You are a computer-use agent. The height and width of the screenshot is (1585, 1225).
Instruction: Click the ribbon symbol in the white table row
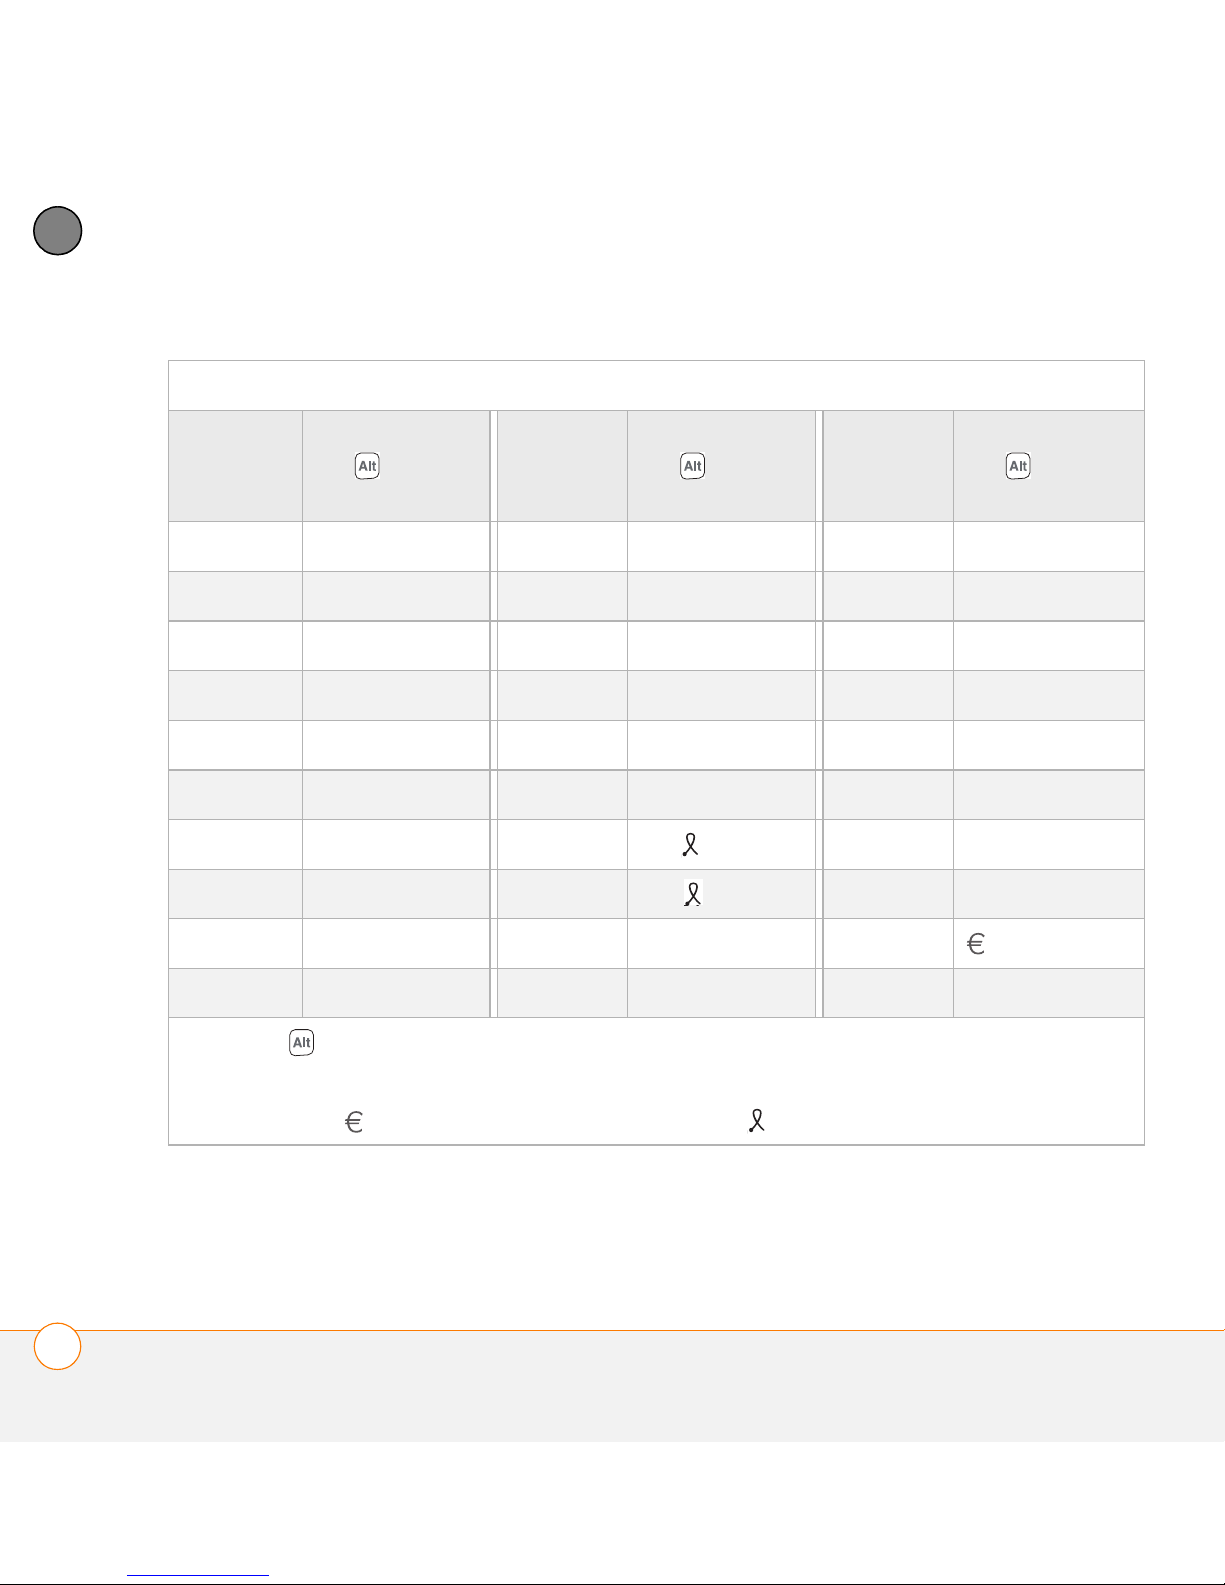coord(690,845)
